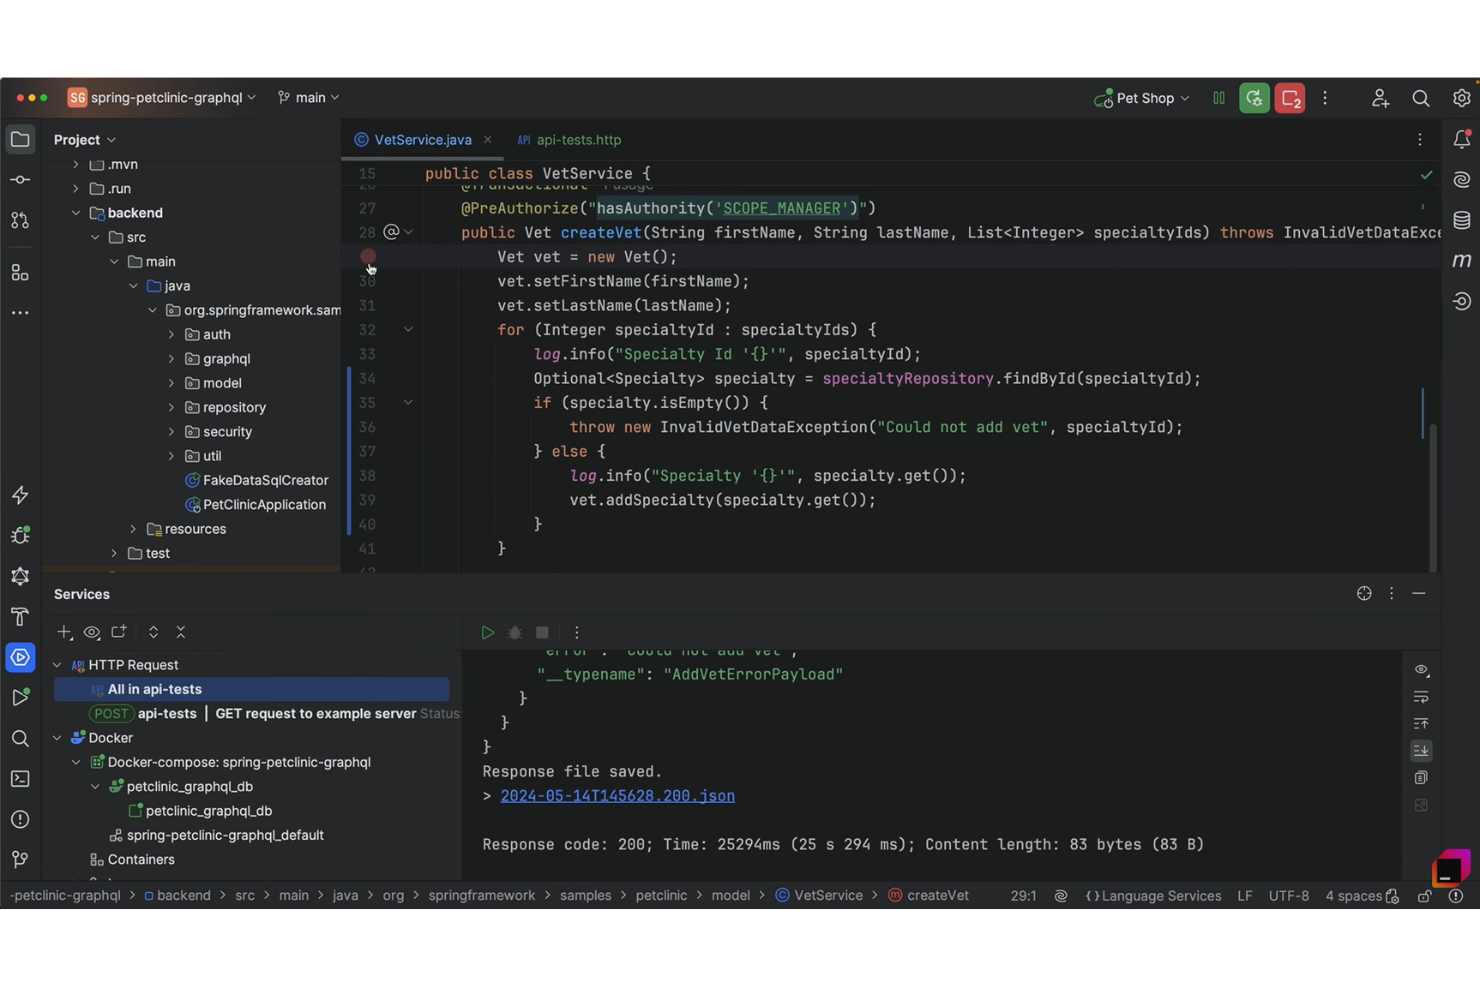Open the Project view dropdown
Image resolution: width=1480 pixels, height=987 pixels.
coord(85,140)
